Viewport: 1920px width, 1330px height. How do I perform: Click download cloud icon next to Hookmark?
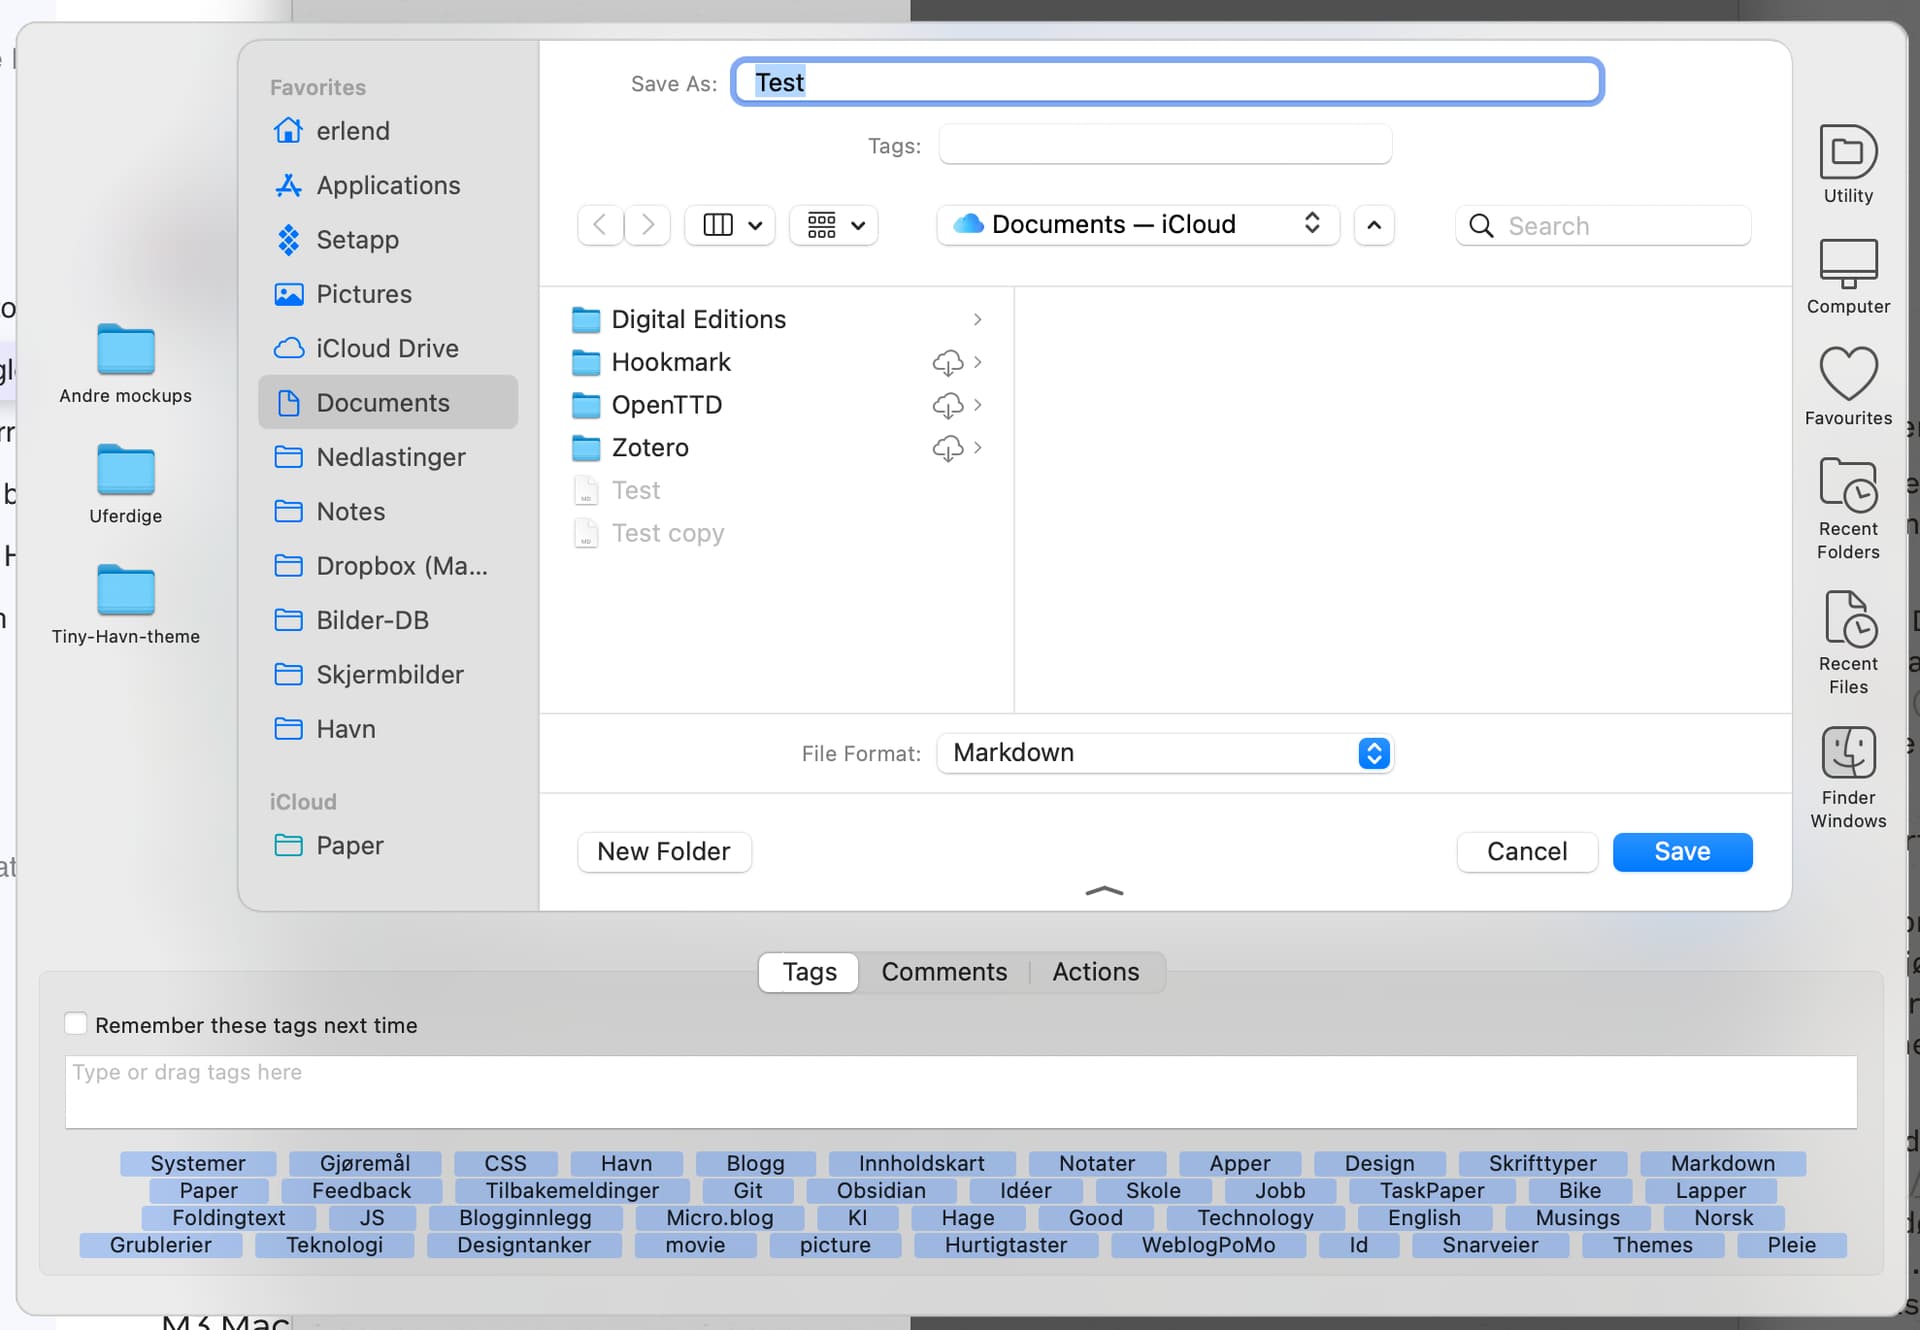point(946,362)
